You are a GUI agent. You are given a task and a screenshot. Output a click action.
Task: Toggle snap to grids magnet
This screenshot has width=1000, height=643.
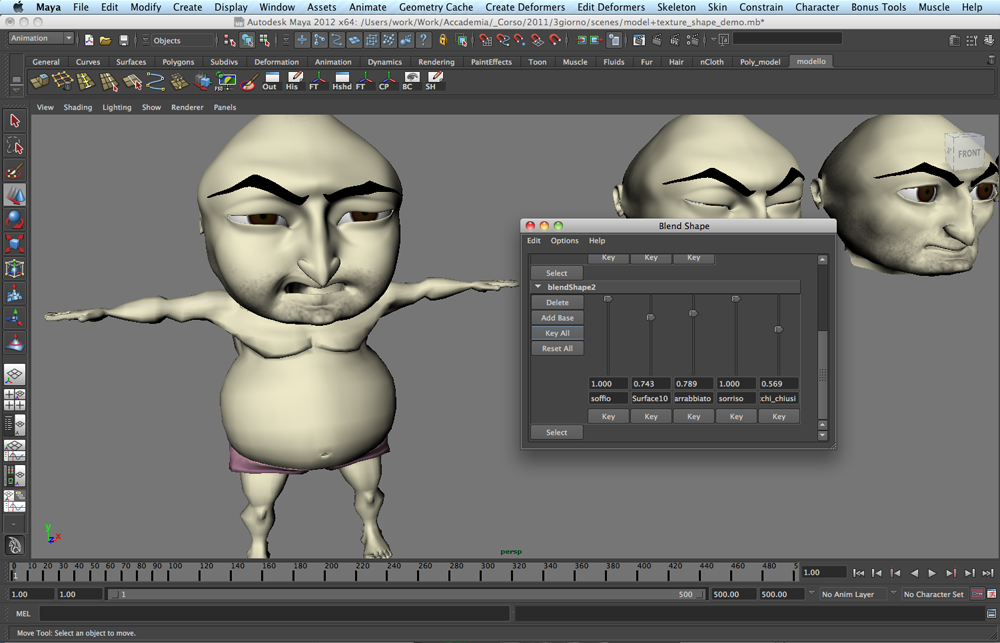[x=300, y=40]
